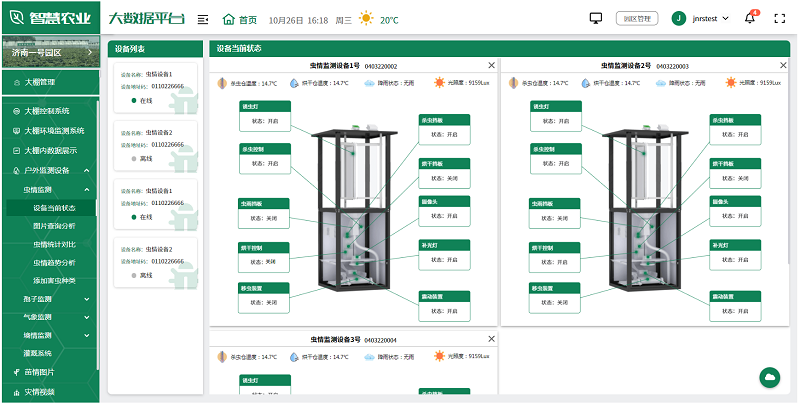
Task: Open the notification bell
Action: click(x=750, y=18)
